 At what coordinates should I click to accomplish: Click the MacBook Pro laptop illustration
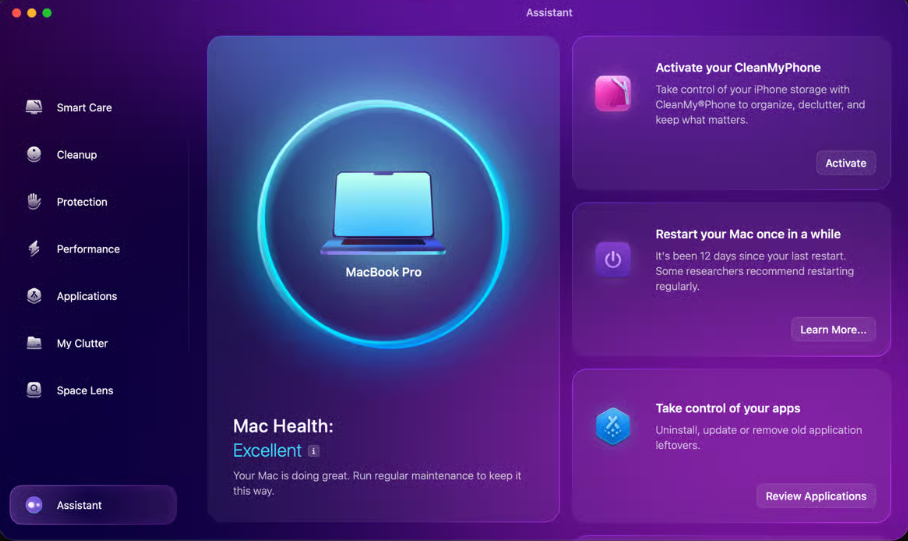383,213
